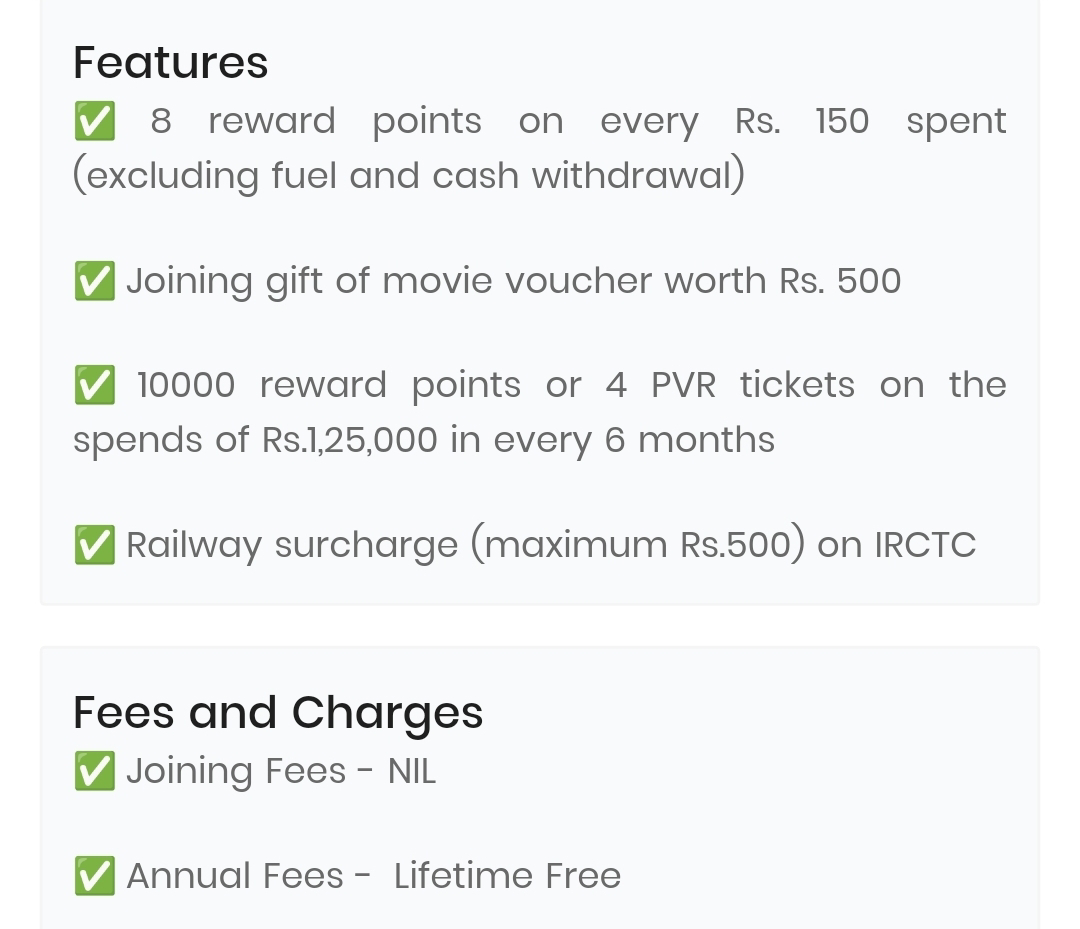Click the check icon beside Joining Fees
This screenshot has height=929, width=1080.
[95, 771]
